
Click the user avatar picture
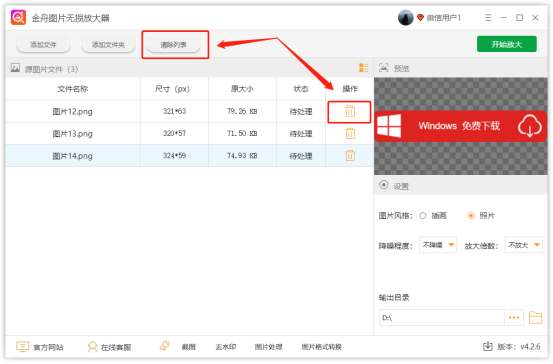point(405,18)
